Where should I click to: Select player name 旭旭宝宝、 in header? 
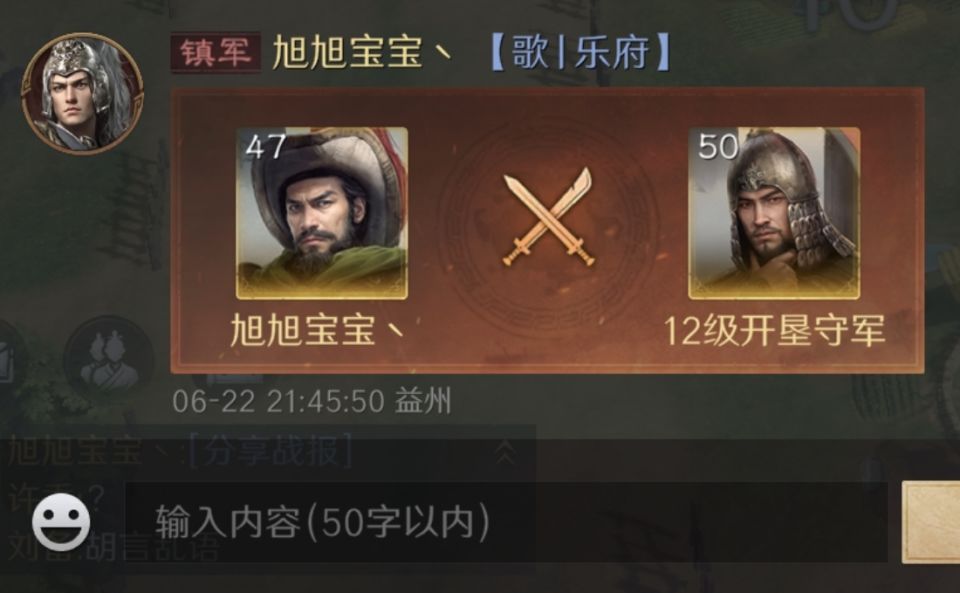362,53
